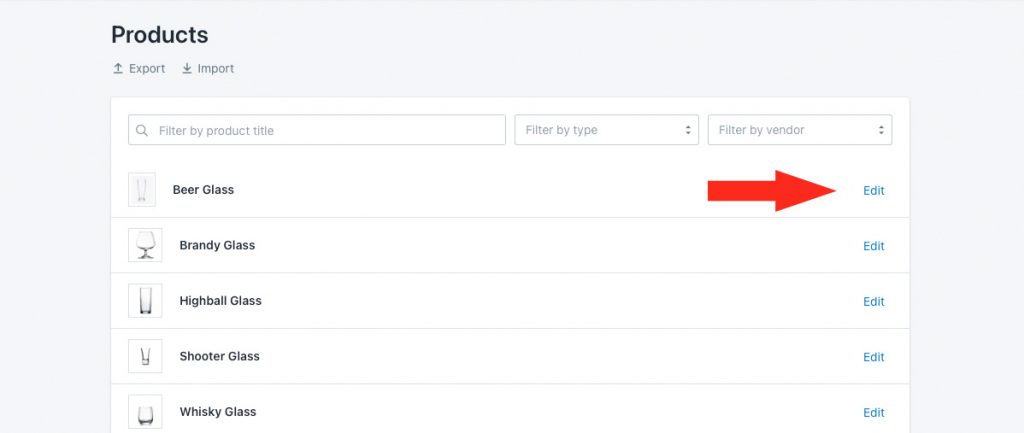Click the Export upload arrow icon

(118, 69)
